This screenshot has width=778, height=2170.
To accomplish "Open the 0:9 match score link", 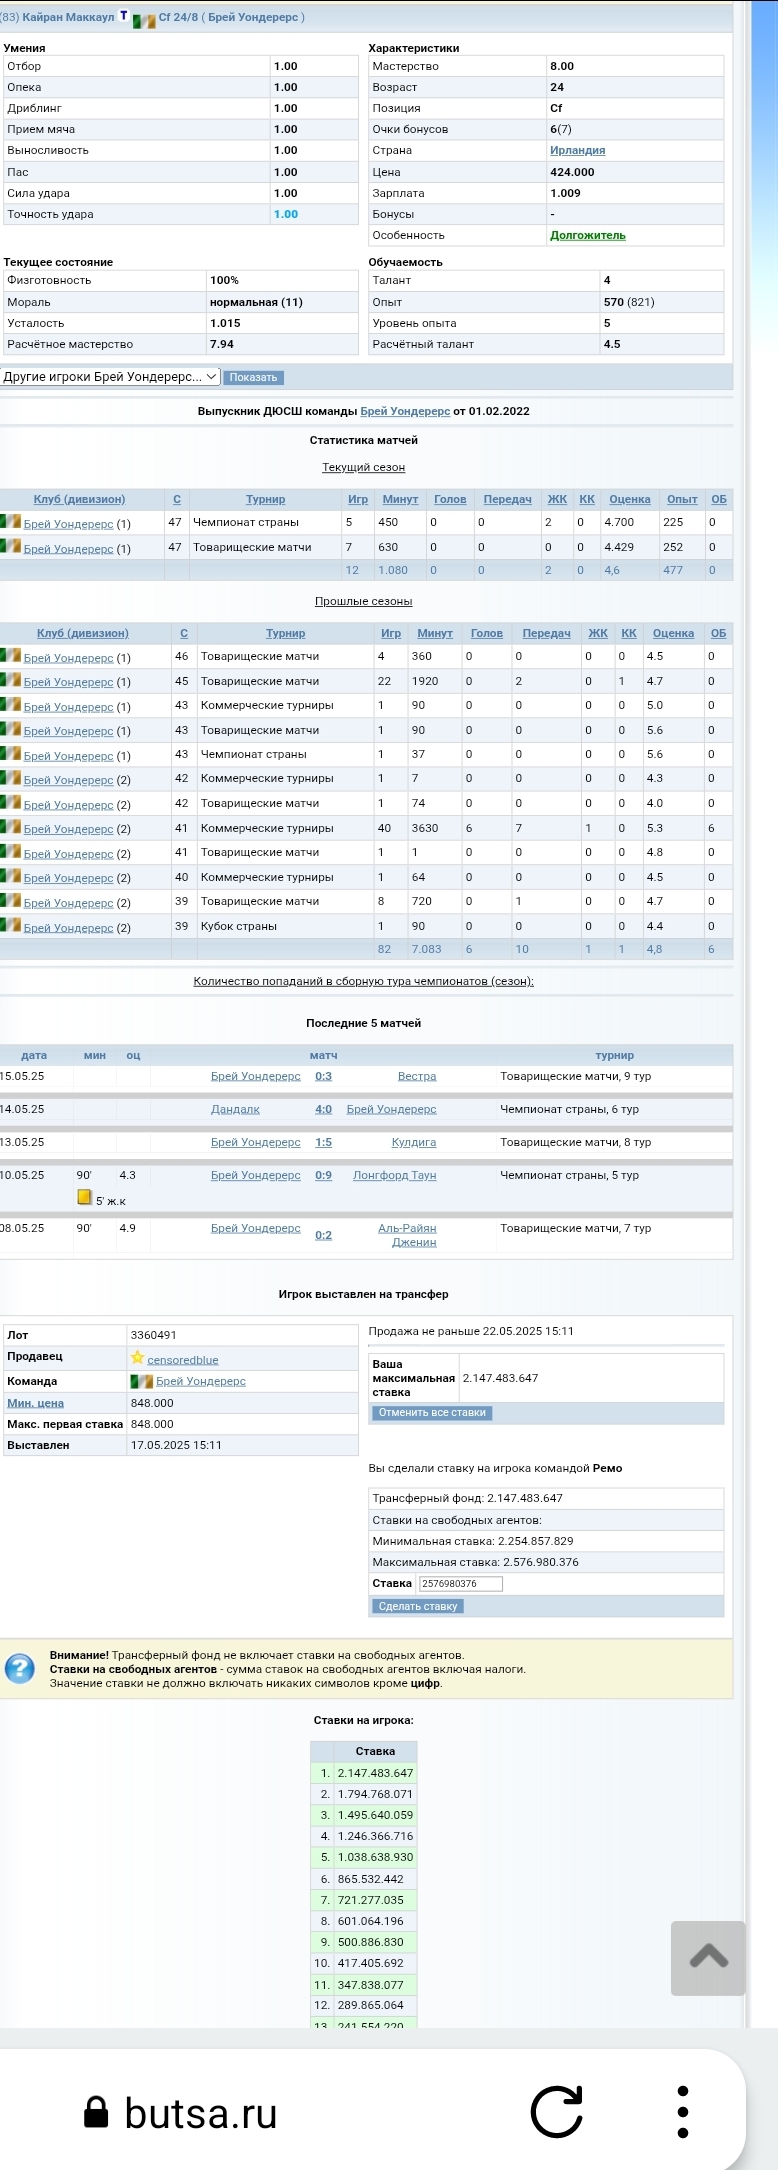I will [x=323, y=1175].
